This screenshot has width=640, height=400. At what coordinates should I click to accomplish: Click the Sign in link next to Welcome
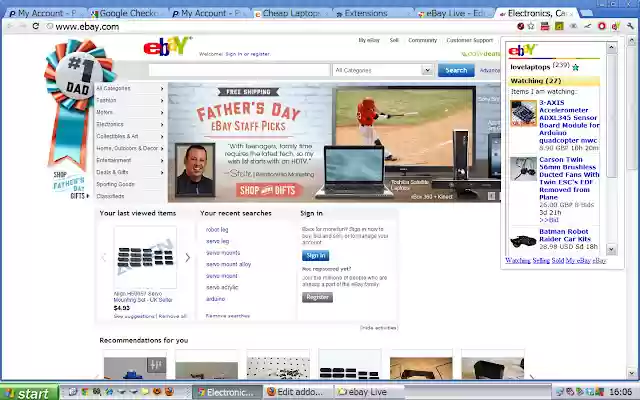click(x=233, y=54)
